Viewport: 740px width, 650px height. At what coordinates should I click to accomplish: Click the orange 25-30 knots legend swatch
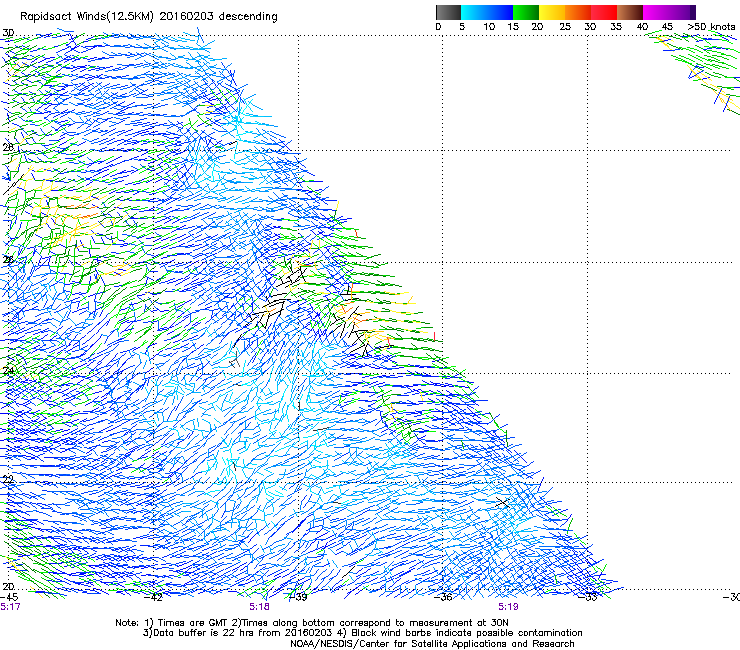(x=578, y=12)
